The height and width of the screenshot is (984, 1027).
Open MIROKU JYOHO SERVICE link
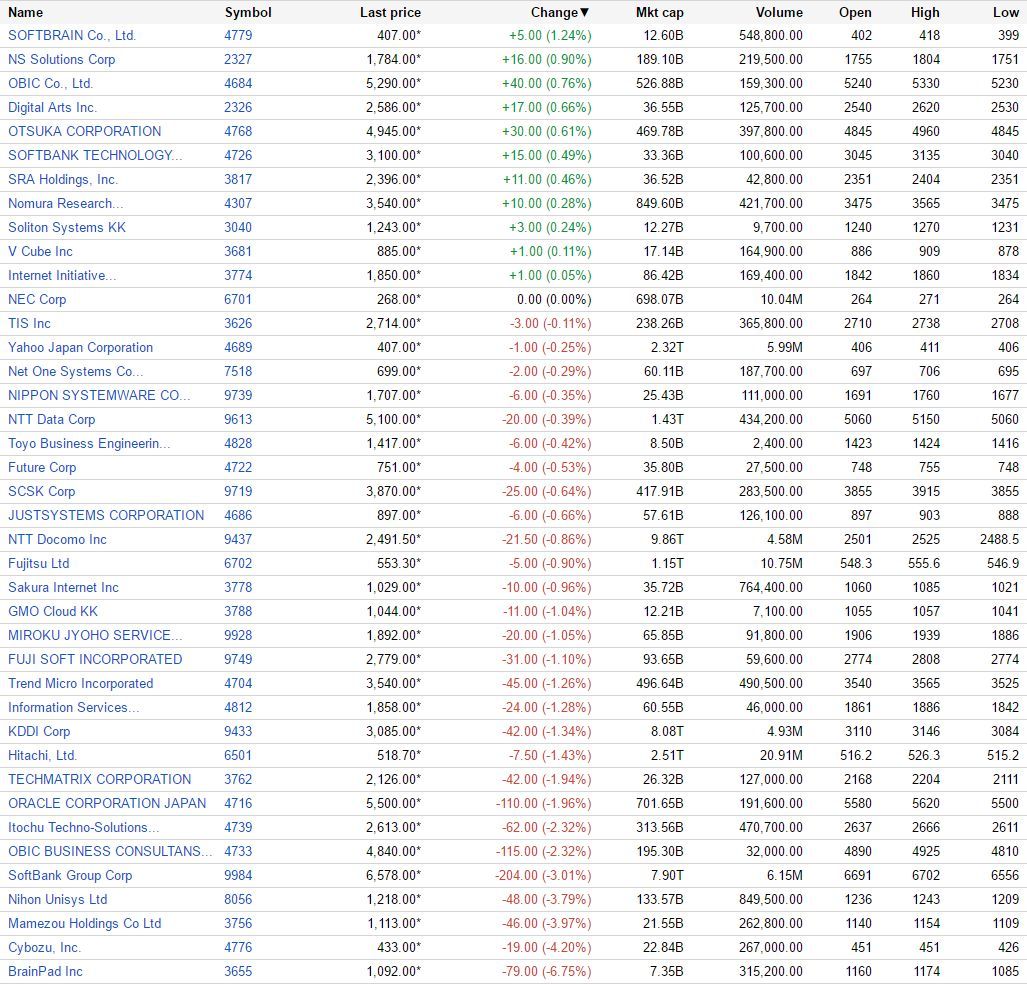pyautogui.click(x=95, y=636)
